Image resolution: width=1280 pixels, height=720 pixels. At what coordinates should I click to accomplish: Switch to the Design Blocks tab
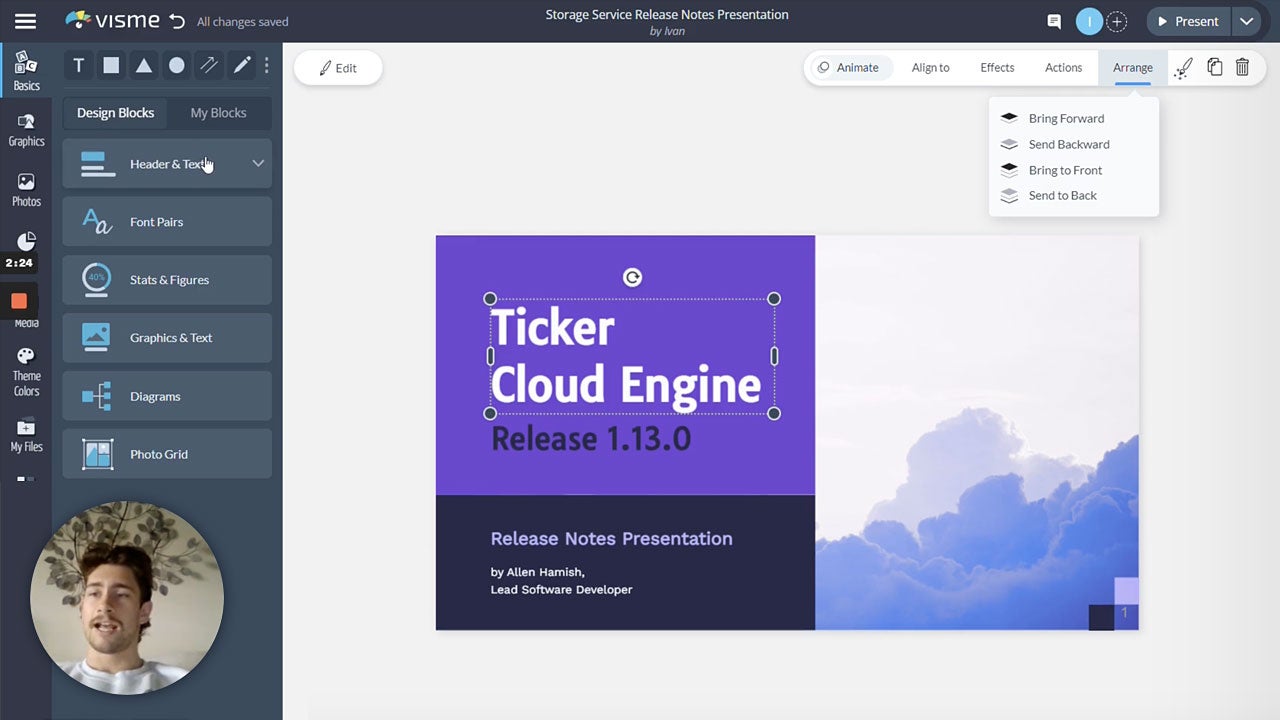click(116, 113)
